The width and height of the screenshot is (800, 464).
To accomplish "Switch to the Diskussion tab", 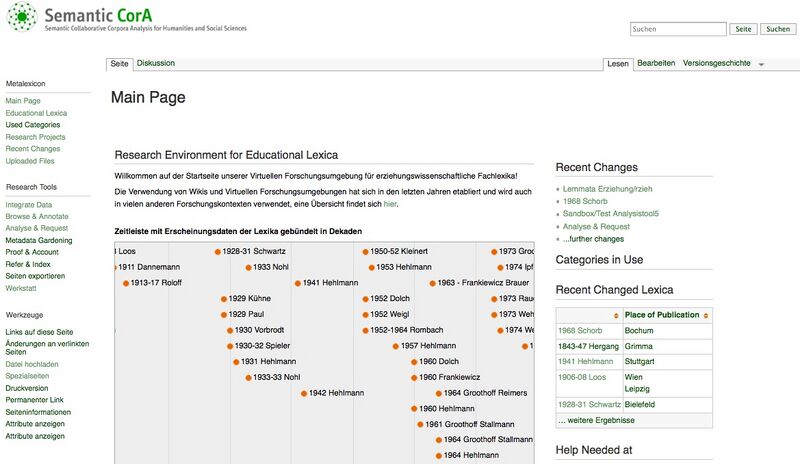I will click(155, 63).
